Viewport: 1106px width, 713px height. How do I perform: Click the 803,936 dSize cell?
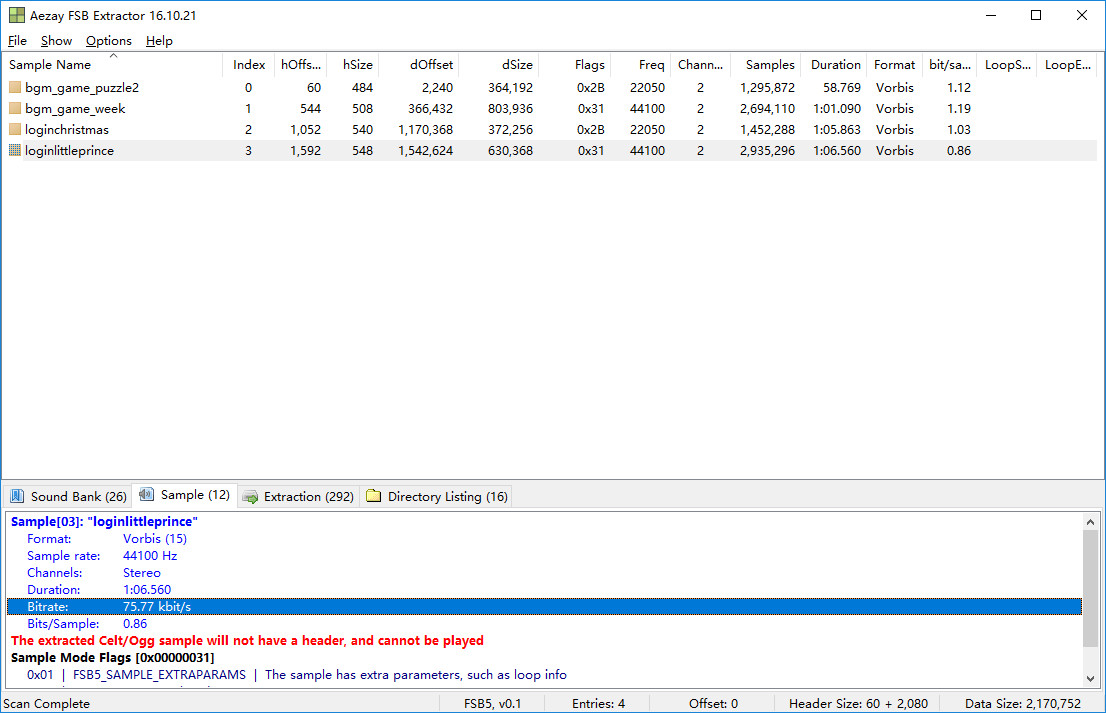pyautogui.click(x=511, y=109)
